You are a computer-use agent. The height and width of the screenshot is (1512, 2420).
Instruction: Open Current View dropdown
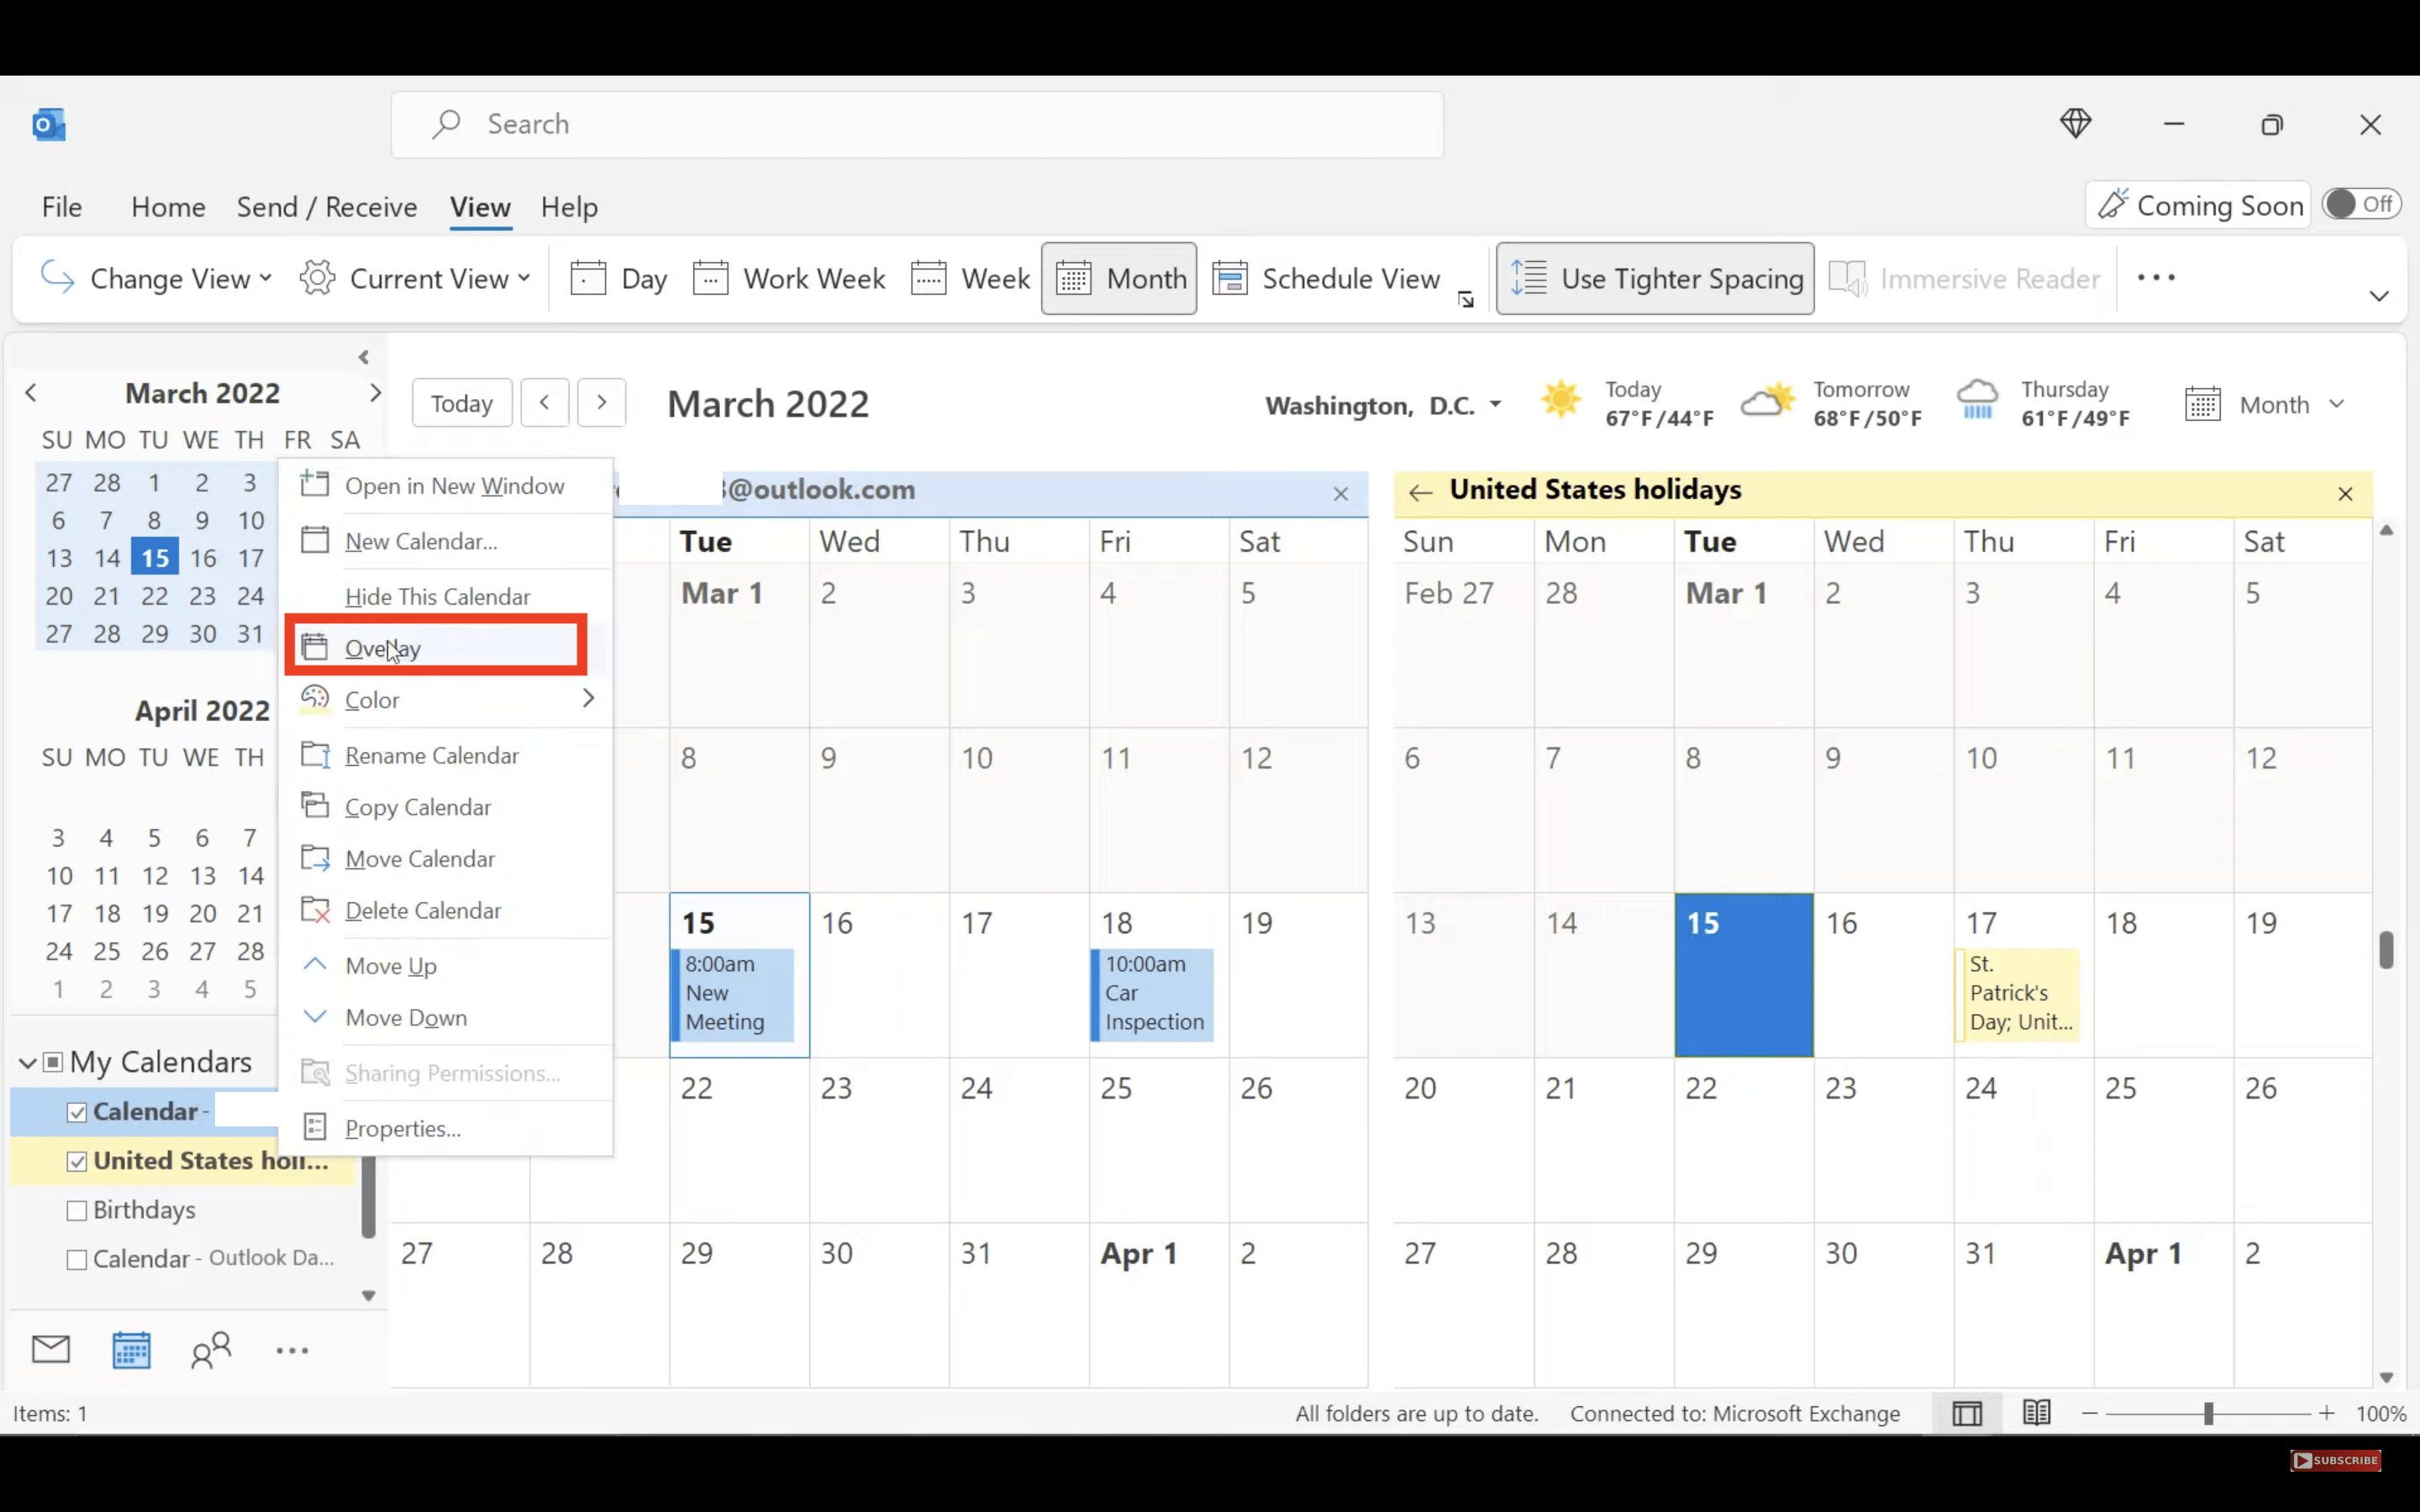(x=414, y=278)
